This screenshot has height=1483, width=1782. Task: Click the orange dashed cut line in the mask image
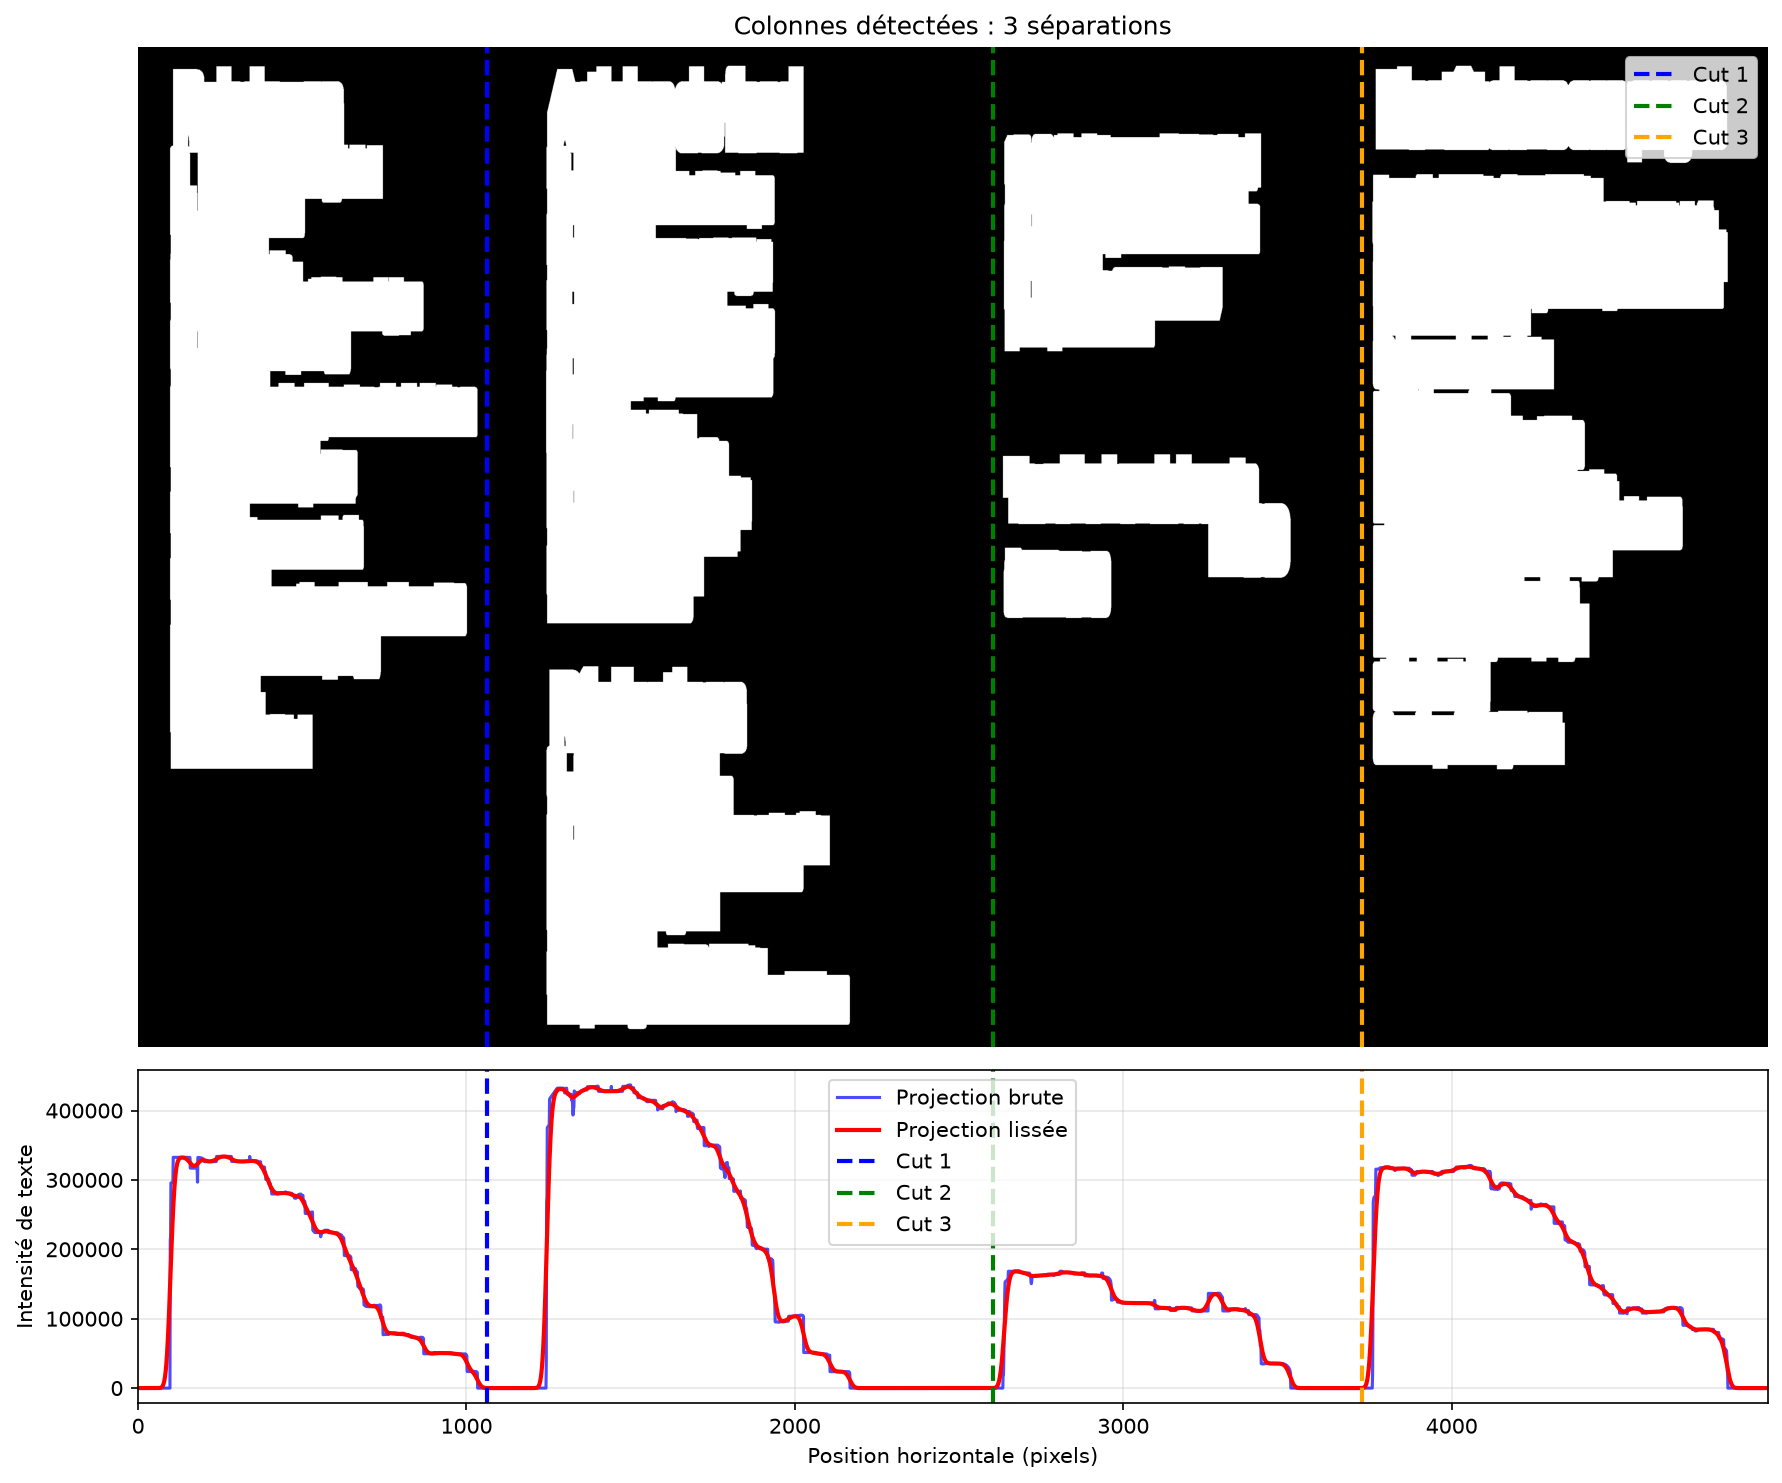click(1362, 547)
